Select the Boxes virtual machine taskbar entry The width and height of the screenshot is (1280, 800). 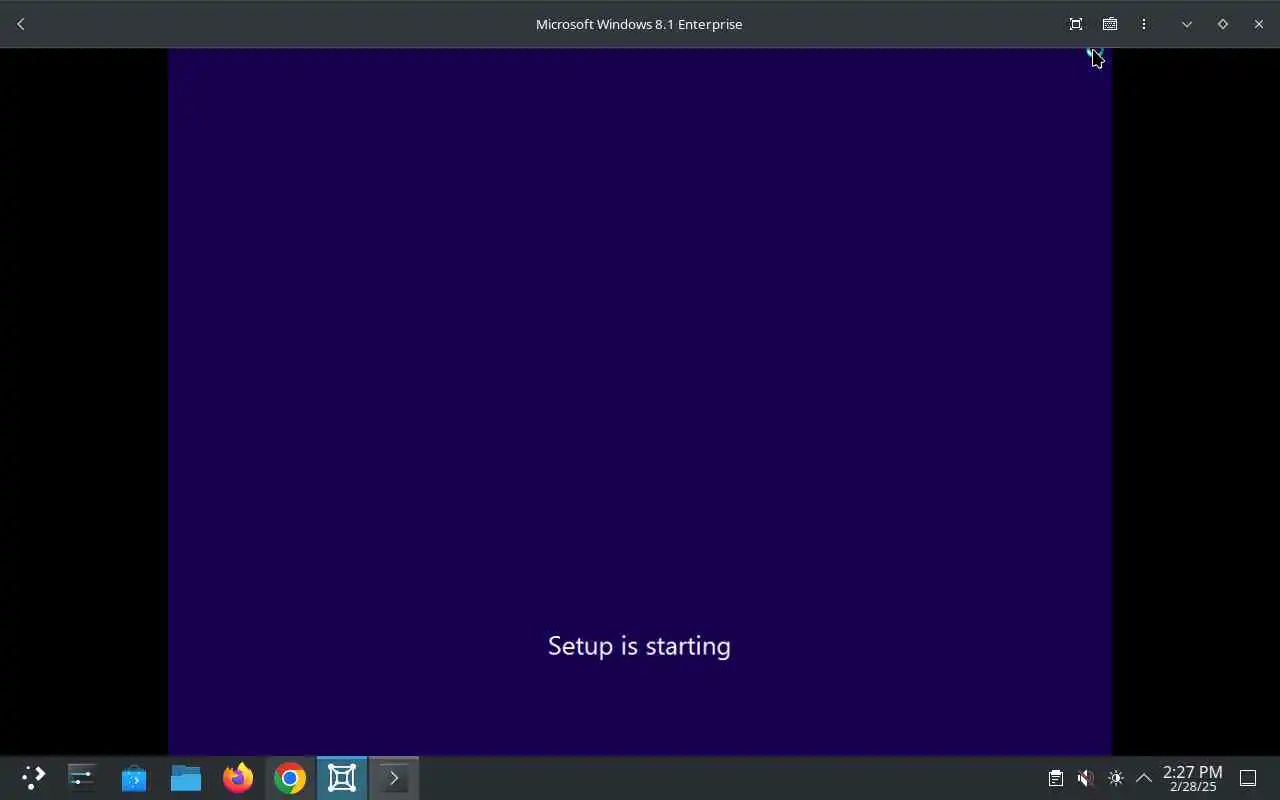coord(342,778)
